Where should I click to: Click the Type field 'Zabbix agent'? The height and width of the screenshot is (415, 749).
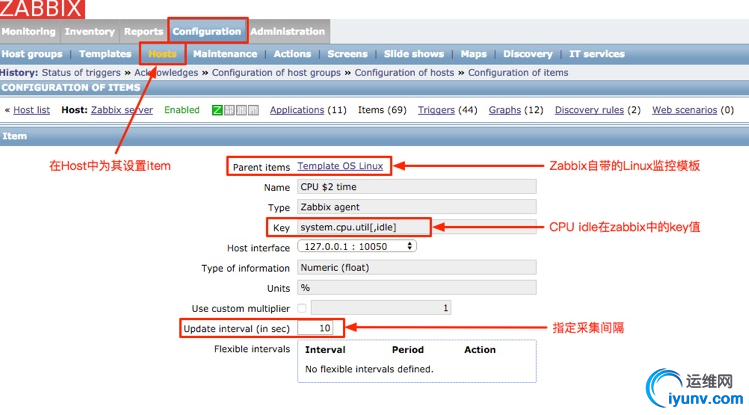tap(417, 207)
